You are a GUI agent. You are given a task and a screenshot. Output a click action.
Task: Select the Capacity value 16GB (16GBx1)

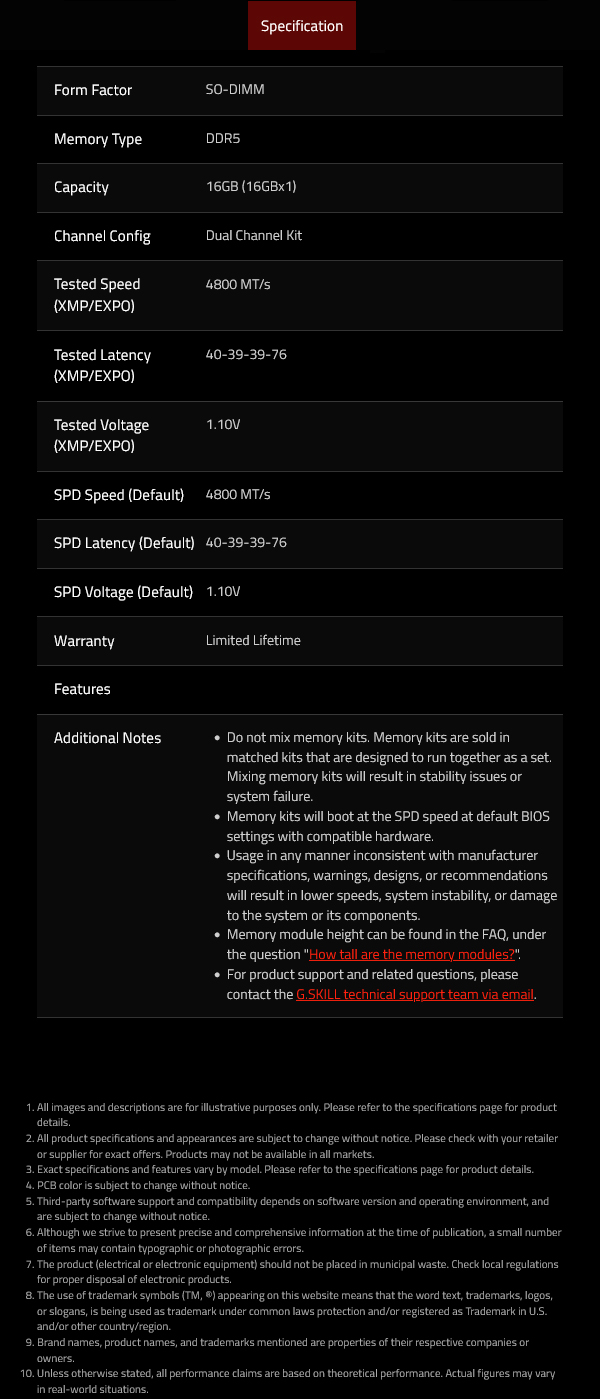(251, 187)
